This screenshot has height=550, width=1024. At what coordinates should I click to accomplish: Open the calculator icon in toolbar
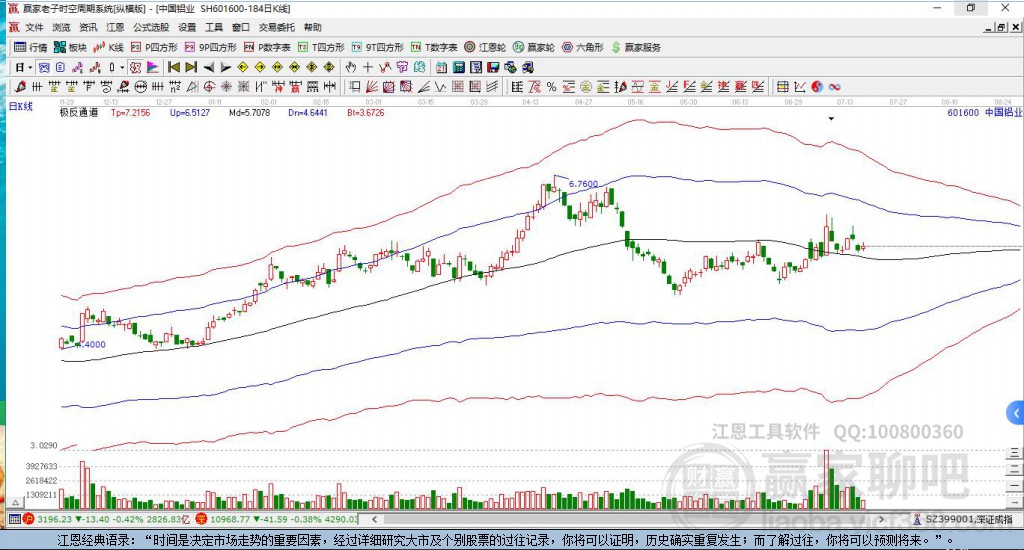(x=458, y=67)
